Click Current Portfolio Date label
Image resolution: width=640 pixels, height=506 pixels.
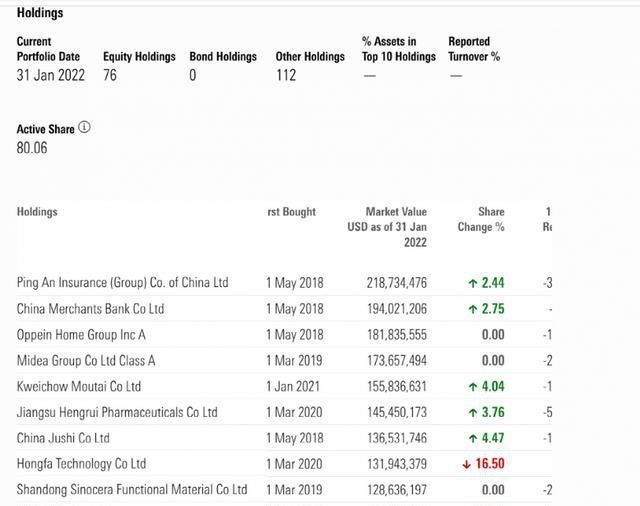[x=48, y=49]
